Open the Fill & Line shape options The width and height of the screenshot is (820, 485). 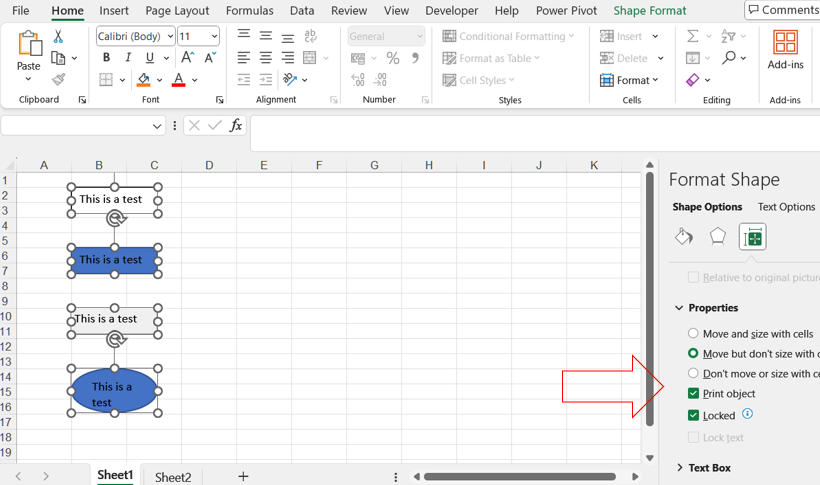click(x=684, y=237)
